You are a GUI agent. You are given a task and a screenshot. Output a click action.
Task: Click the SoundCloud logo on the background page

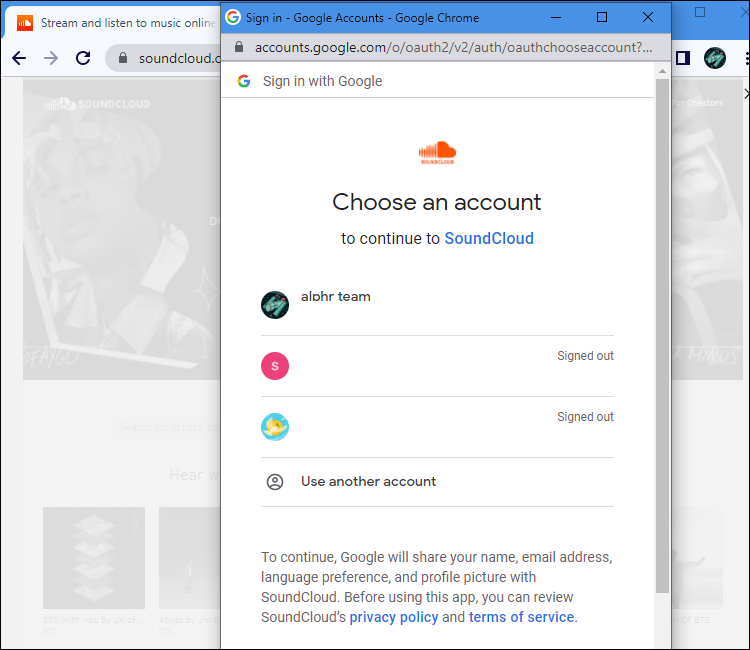(x=97, y=104)
